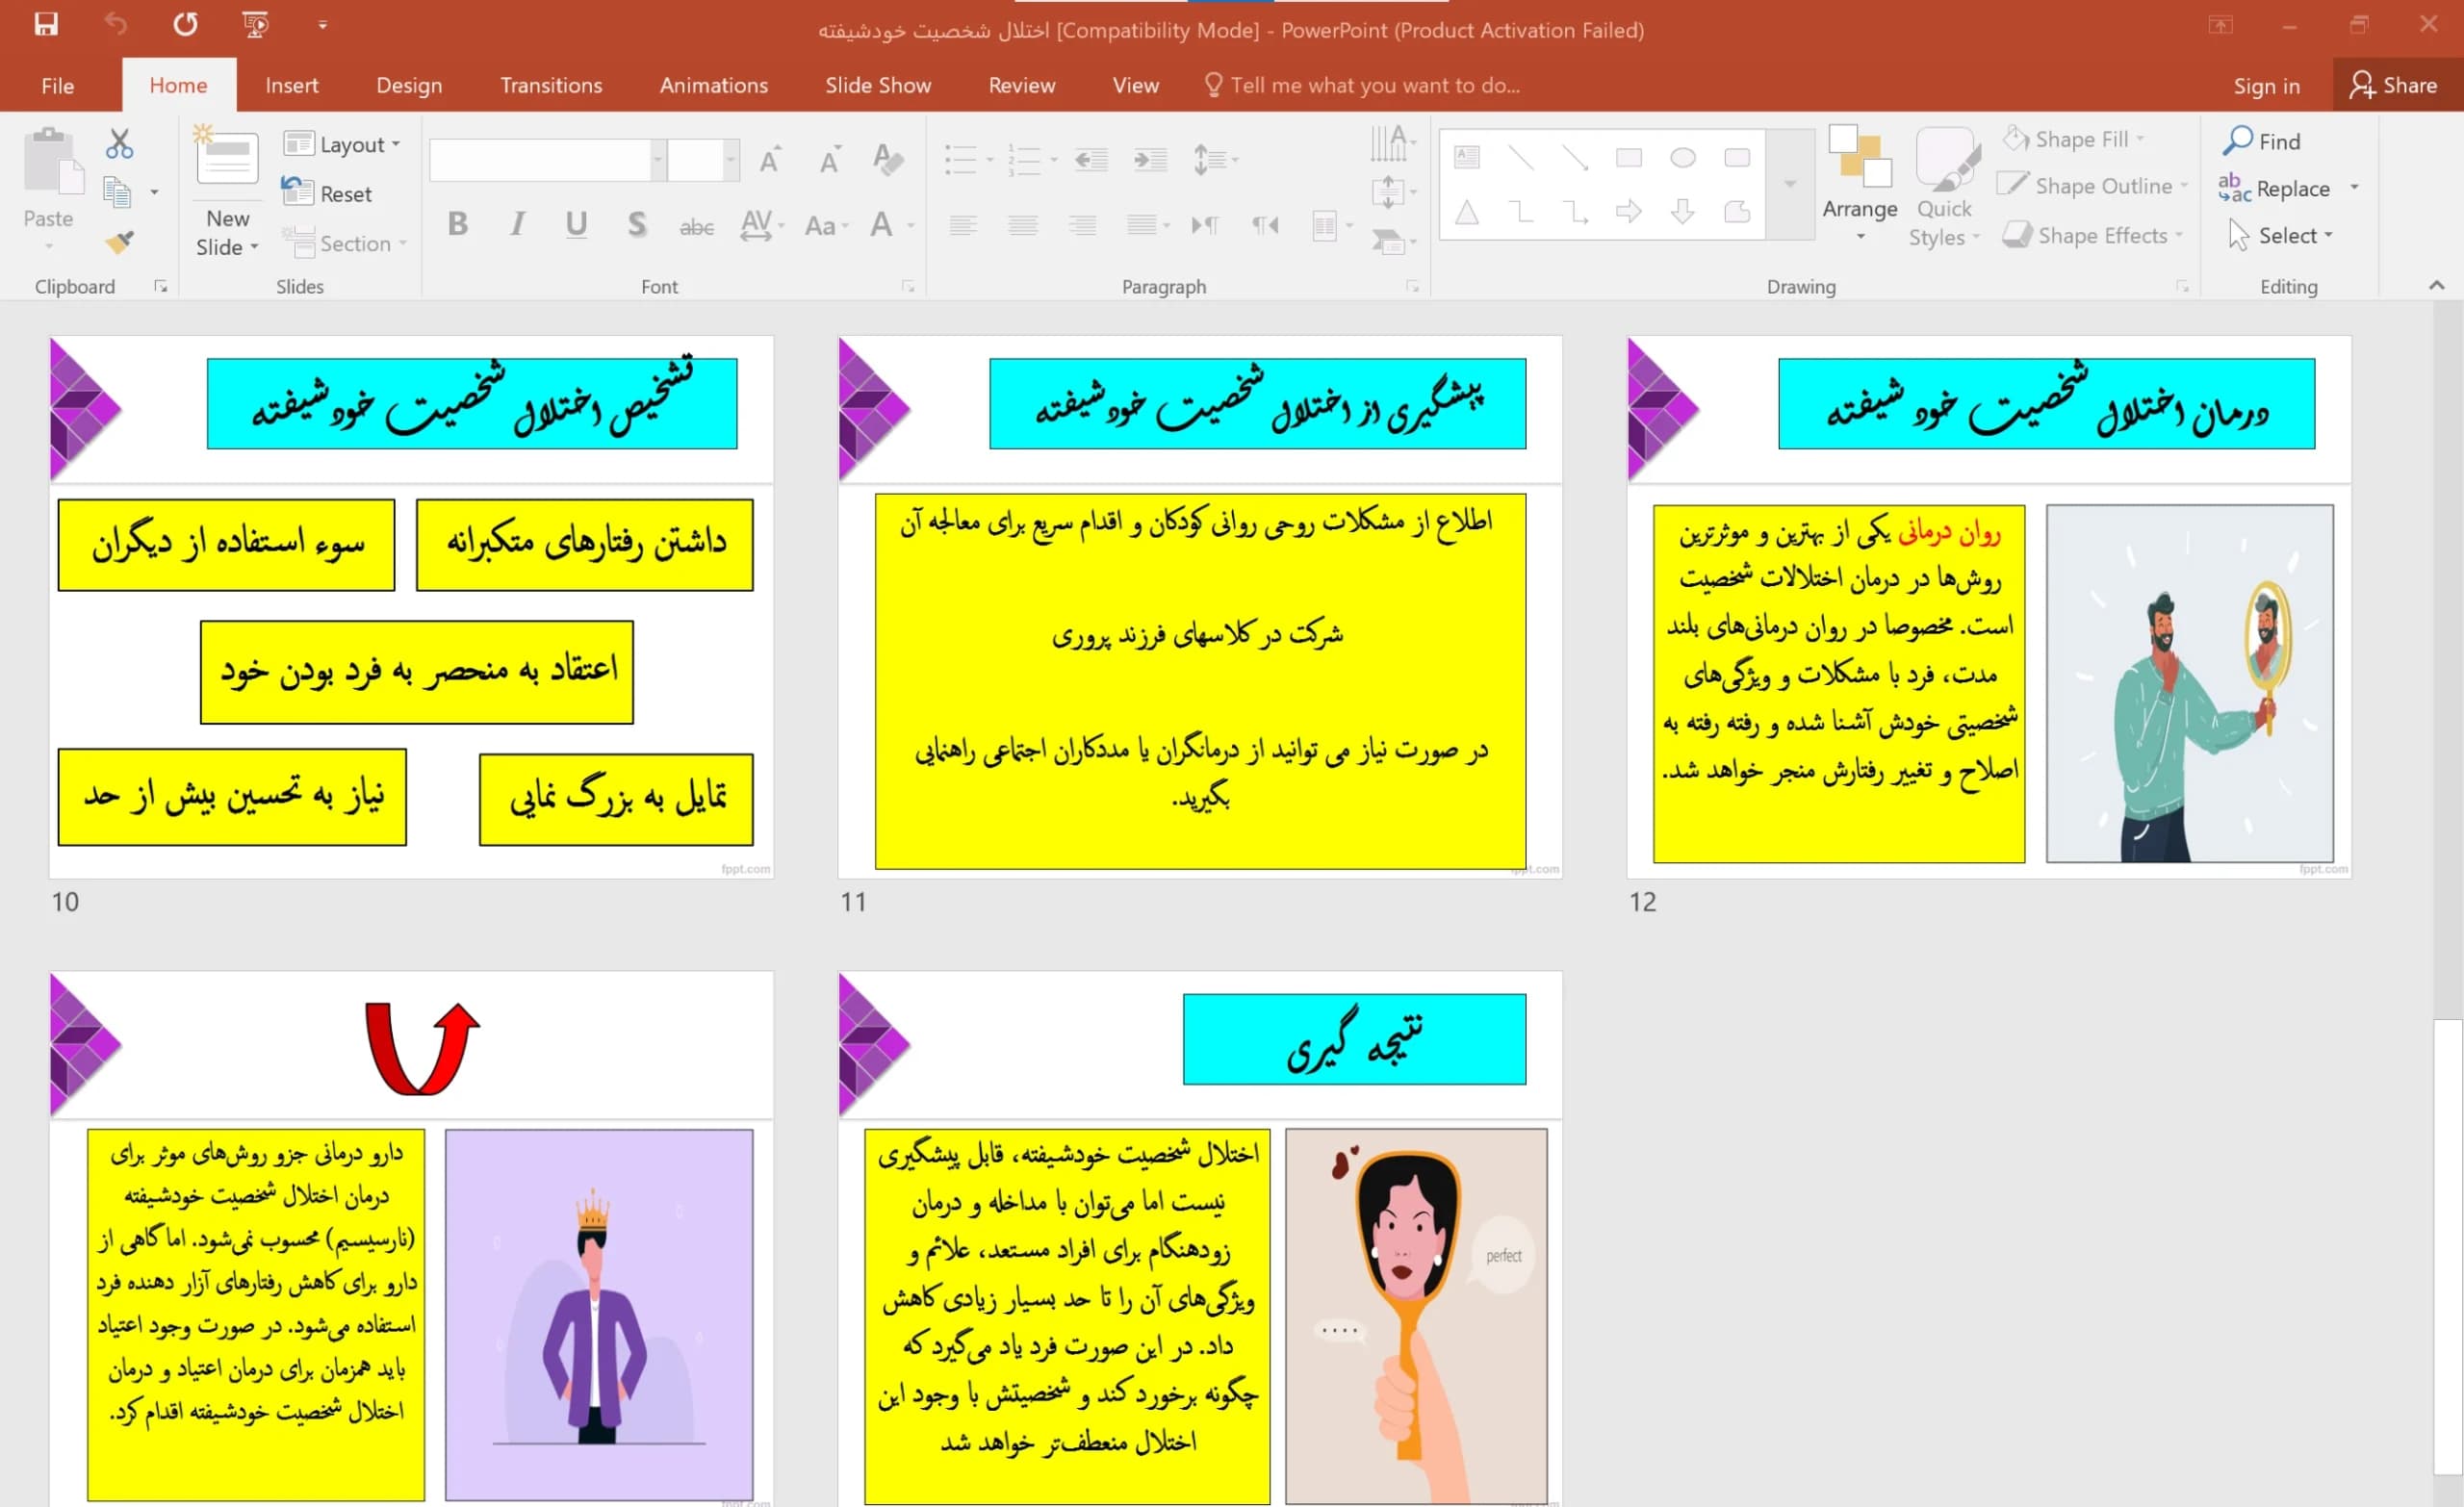Toggle Center paragraph alignment
The width and height of the screenshot is (2464, 1507).
1022,225
